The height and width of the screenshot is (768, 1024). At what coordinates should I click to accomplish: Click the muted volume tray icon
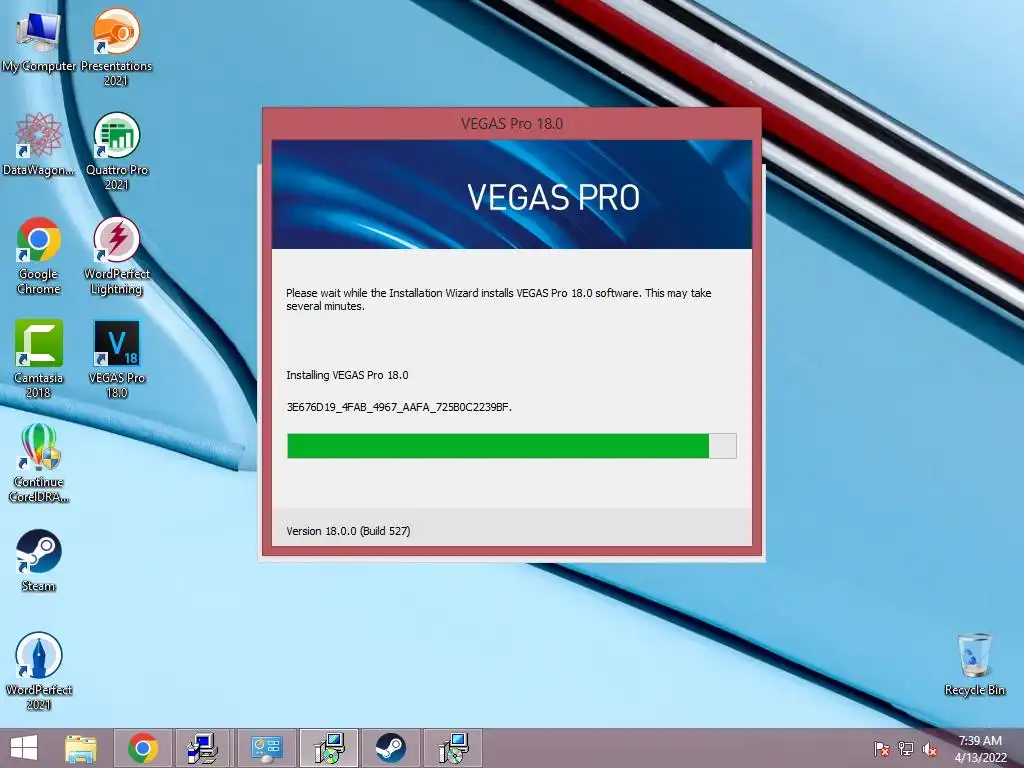pos(930,749)
